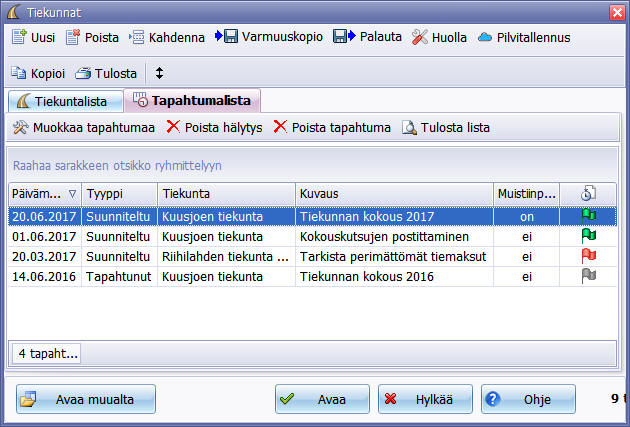The width and height of the screenshot is (630, 427).
Task: Select the date cell 20.03.2017
Action: (x=45, y=257)
